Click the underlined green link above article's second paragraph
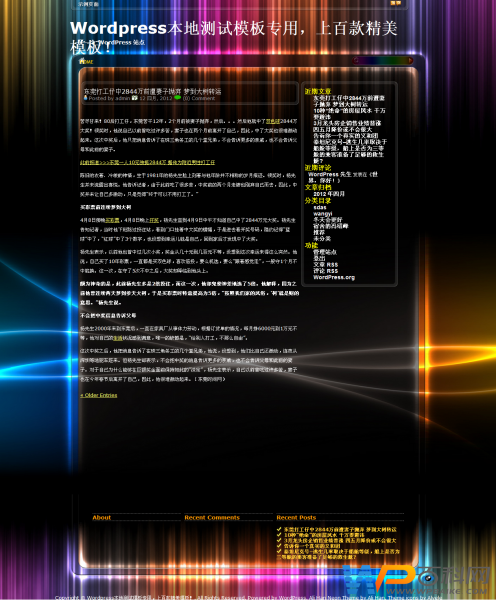Viewport: 496px width, 600px height. pyautogui.click(x=147, y=163)
